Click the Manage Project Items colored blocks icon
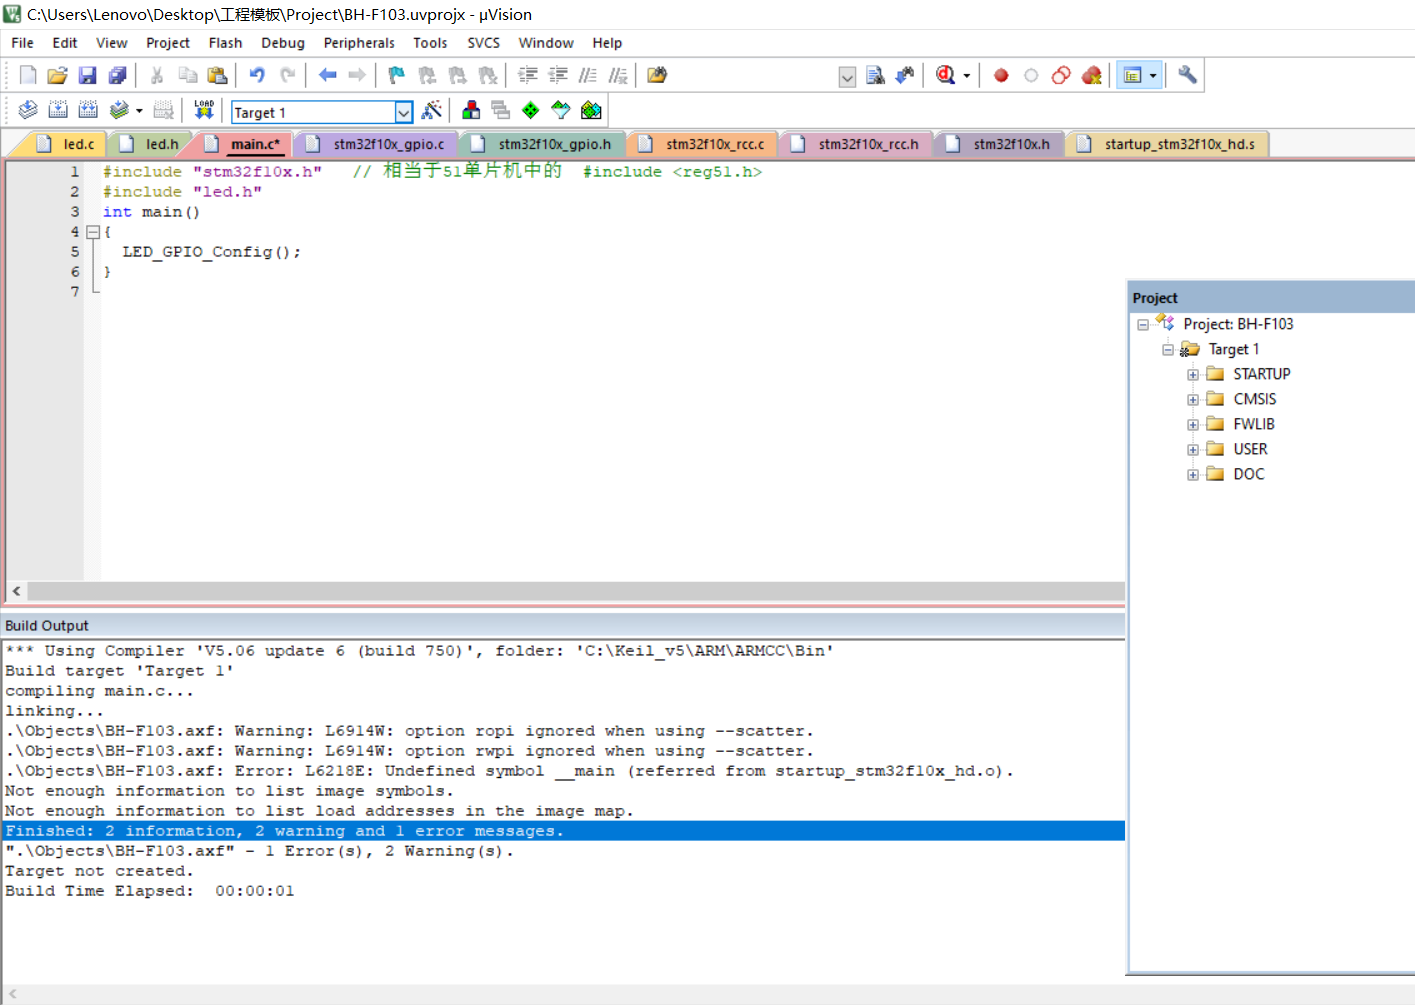1415x1005 pixels. [471, 110]
